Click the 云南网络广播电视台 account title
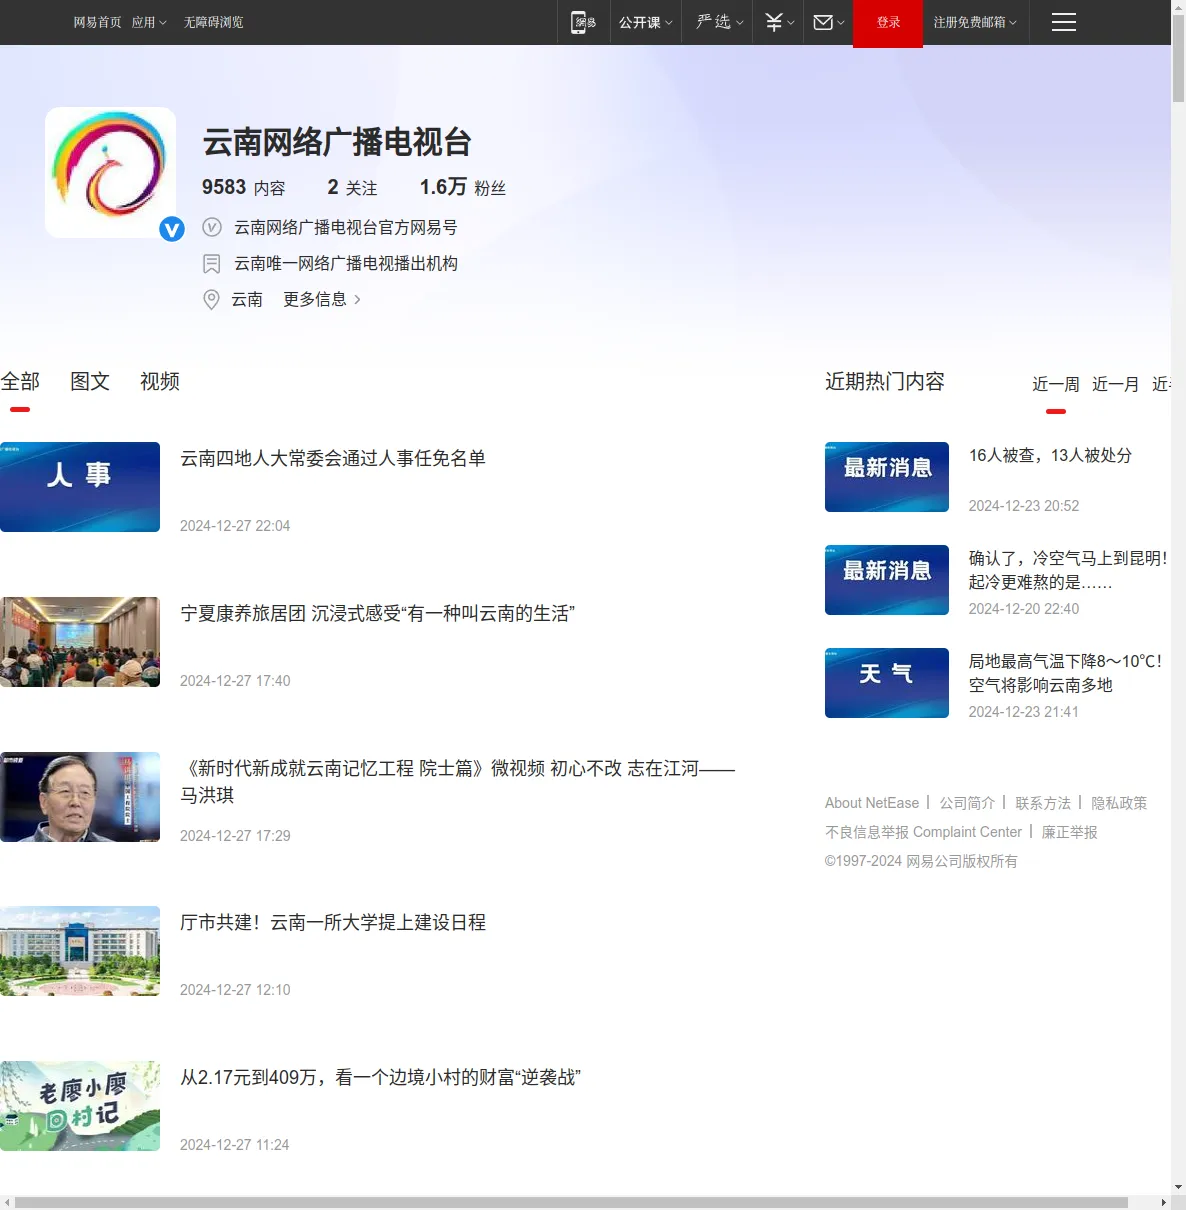The image size is (1186, 1210). [x=337, y=142]
